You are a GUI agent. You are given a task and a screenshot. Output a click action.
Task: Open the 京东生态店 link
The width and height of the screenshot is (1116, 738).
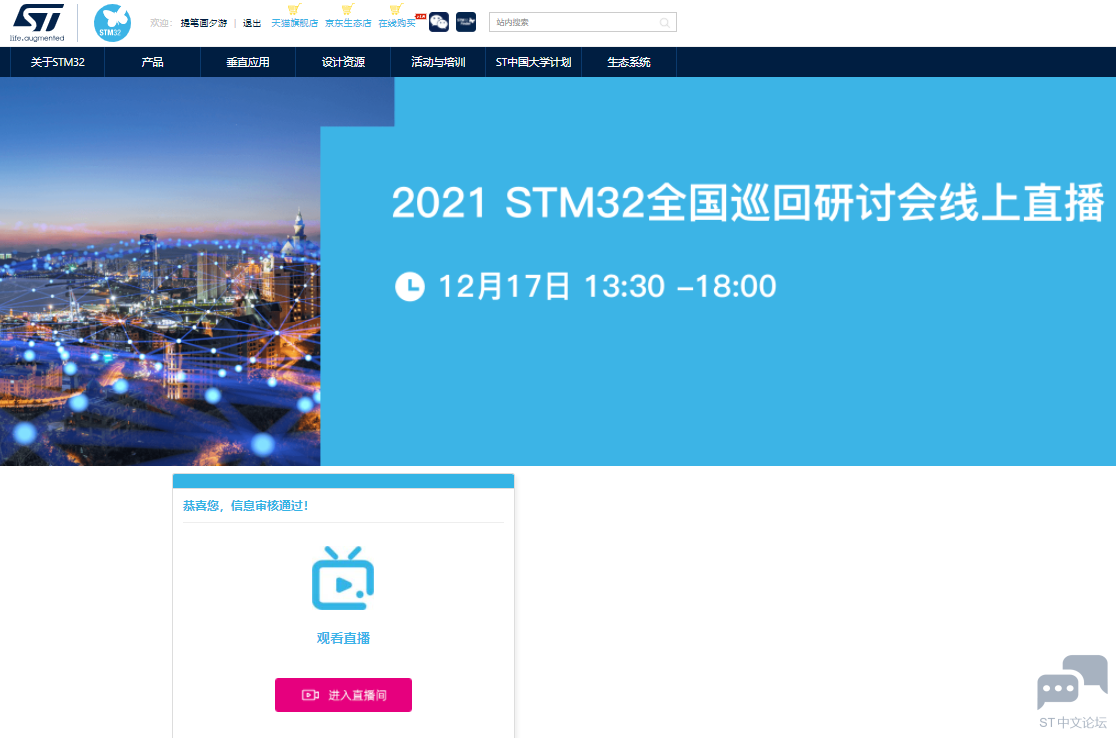click(x=348, y=23)
